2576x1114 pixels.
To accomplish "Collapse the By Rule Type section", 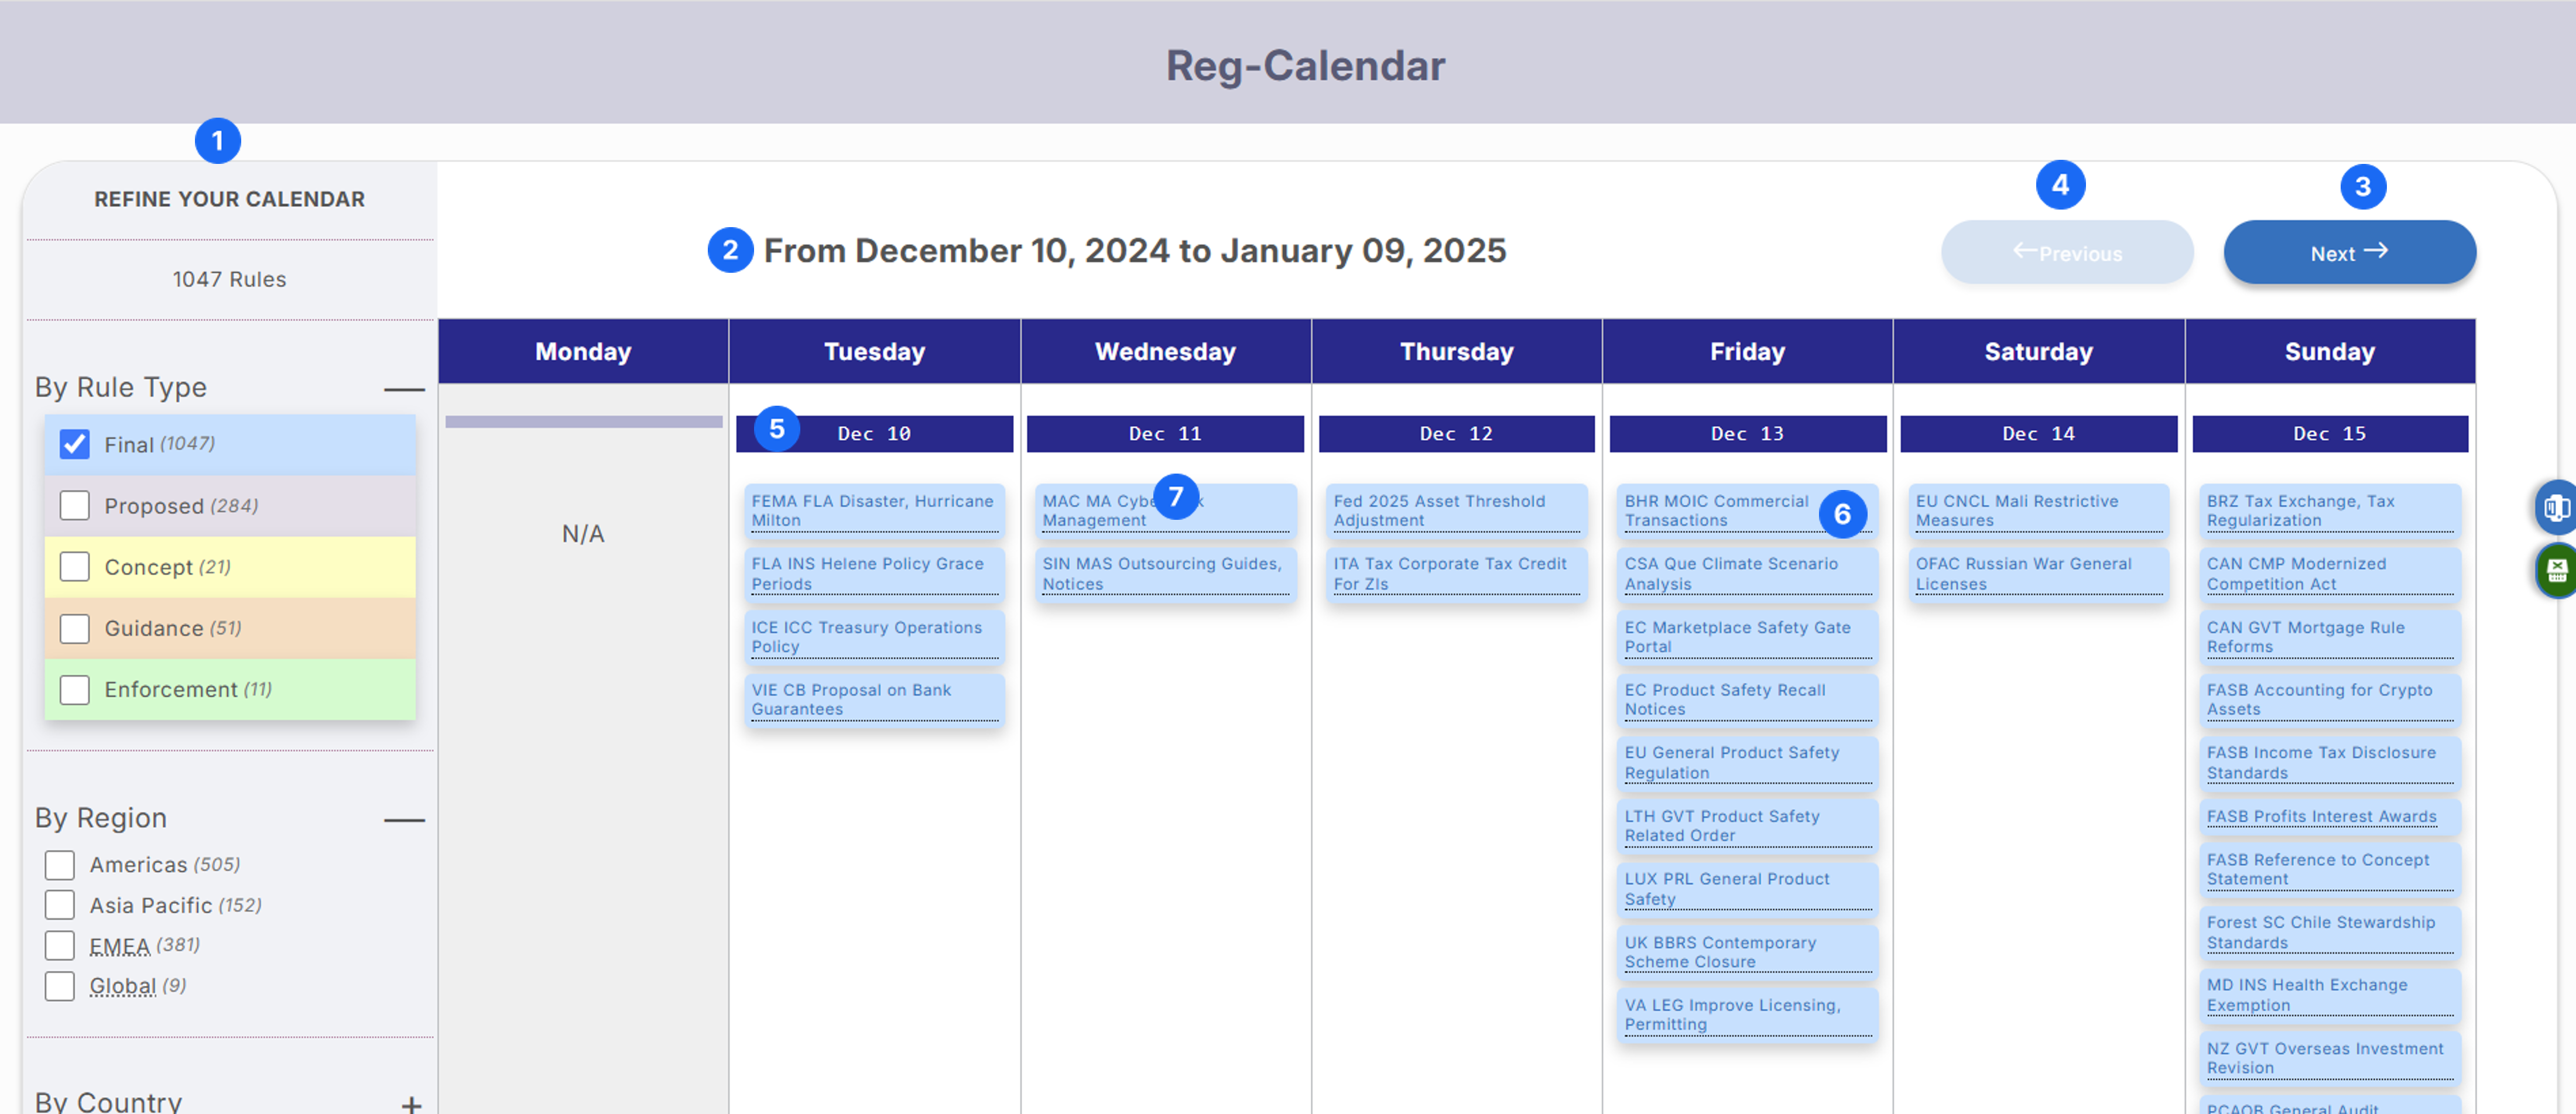I will click(x=404, y=389).
